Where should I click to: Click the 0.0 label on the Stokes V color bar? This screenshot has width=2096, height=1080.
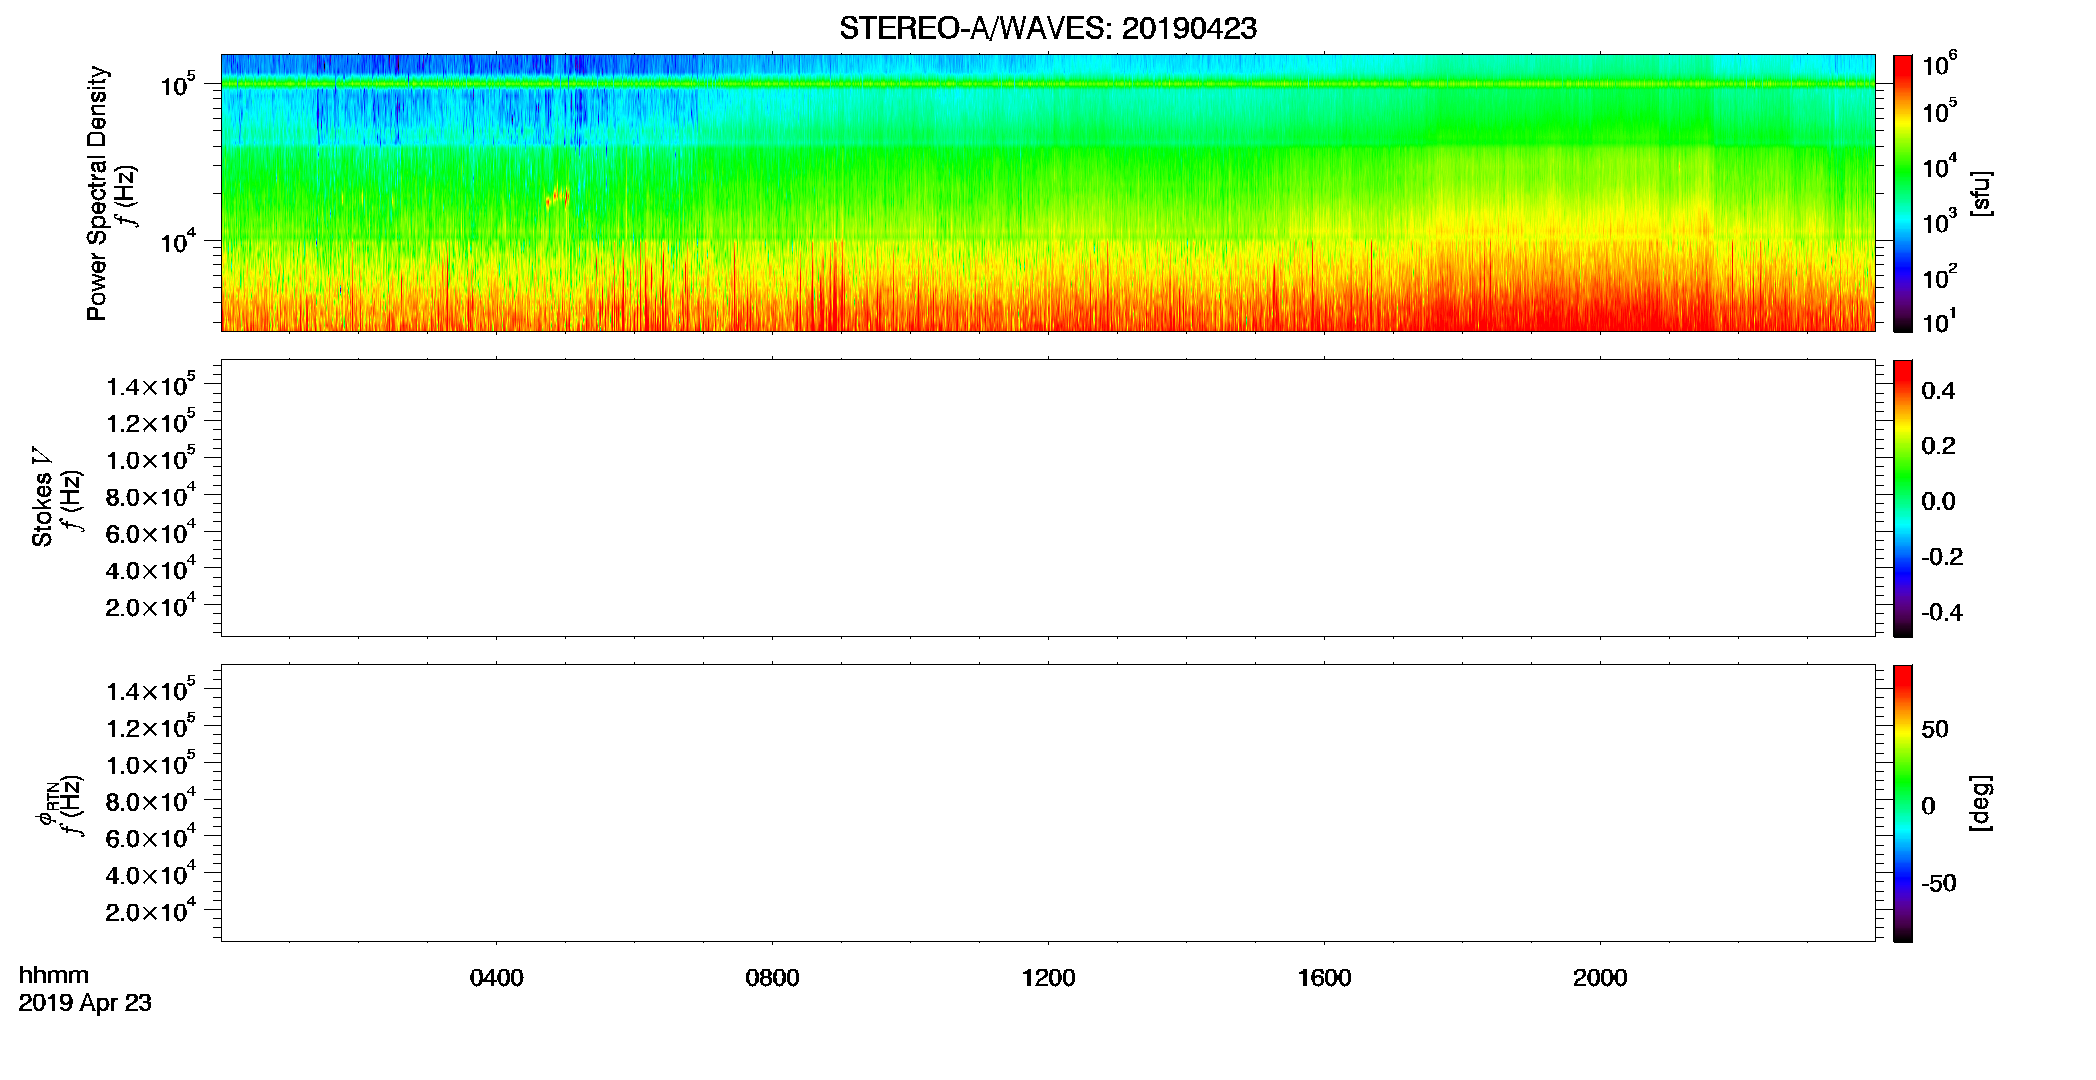[1938, 501]
